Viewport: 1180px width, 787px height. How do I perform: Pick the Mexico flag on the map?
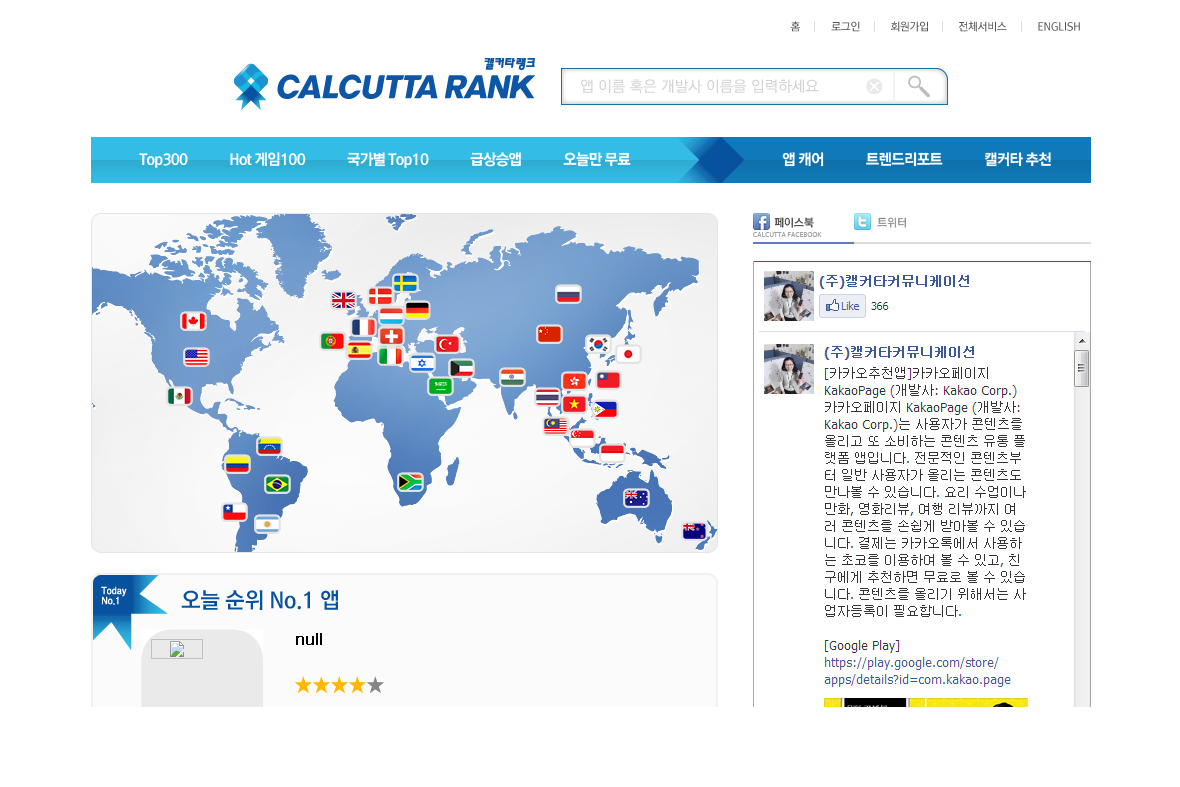coord(180,396)
